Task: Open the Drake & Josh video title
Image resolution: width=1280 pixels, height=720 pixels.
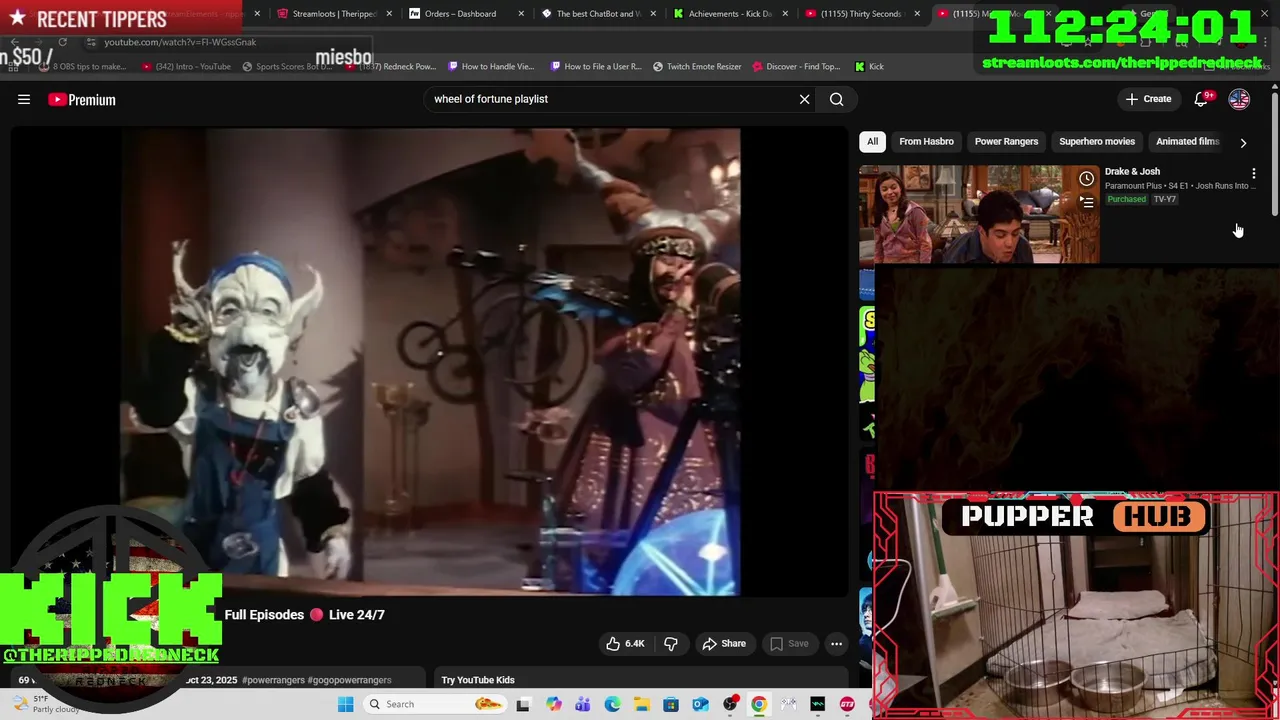Action: 1132,172
